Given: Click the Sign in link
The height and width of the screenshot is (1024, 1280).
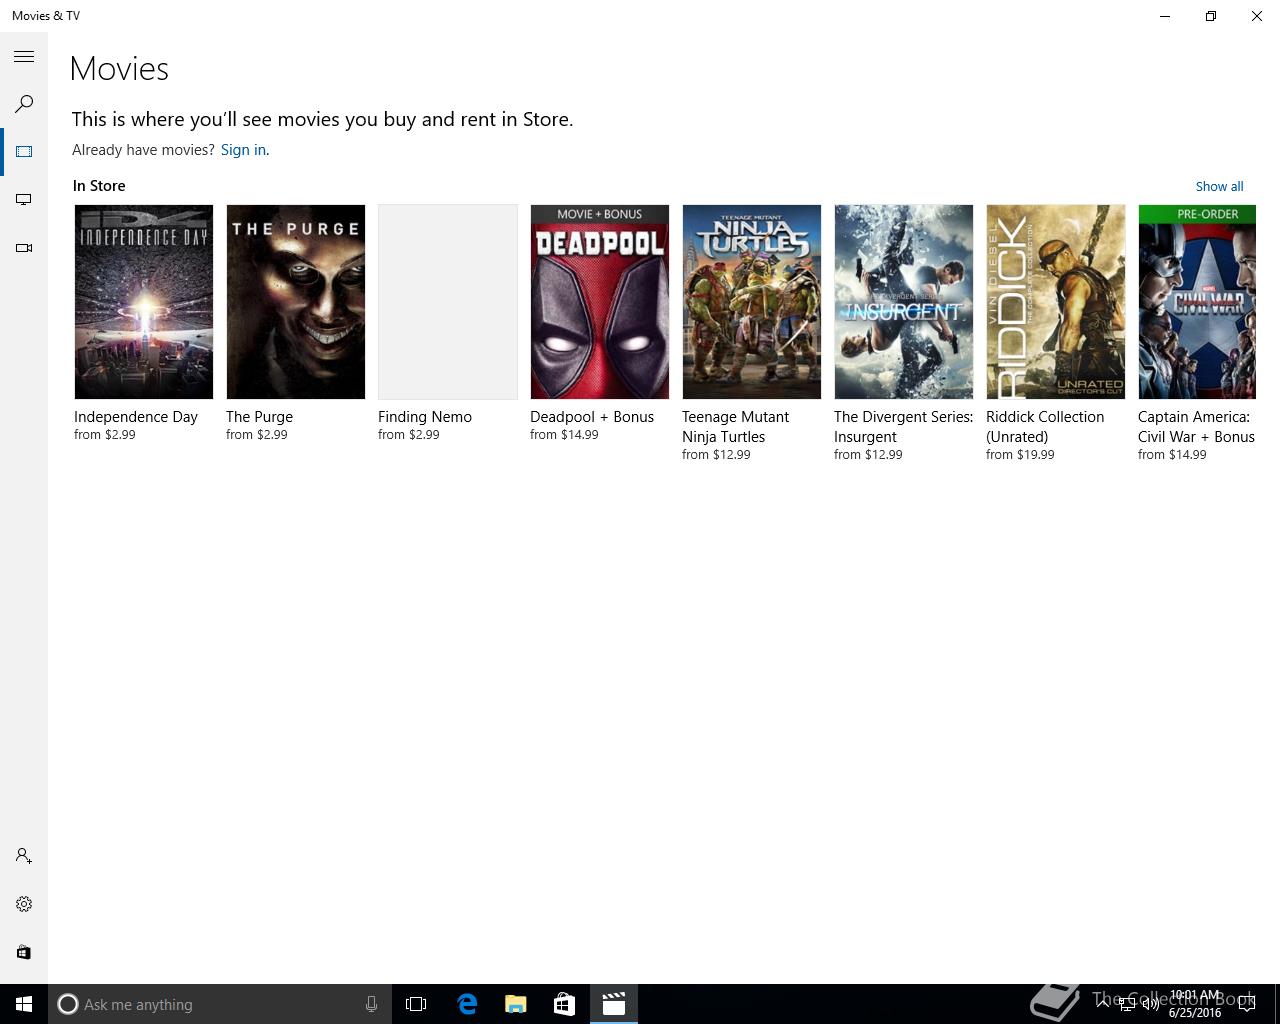Looking at the screenshot, I should (x=243, y=150).
